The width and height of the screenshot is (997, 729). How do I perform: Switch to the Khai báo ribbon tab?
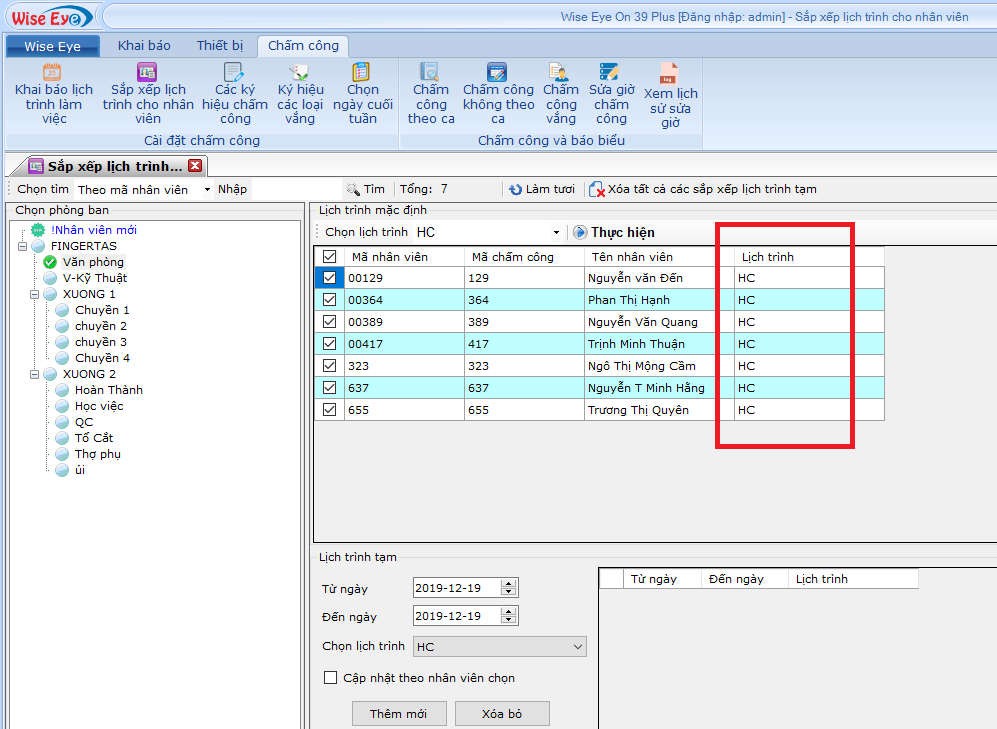coord(144,46)
